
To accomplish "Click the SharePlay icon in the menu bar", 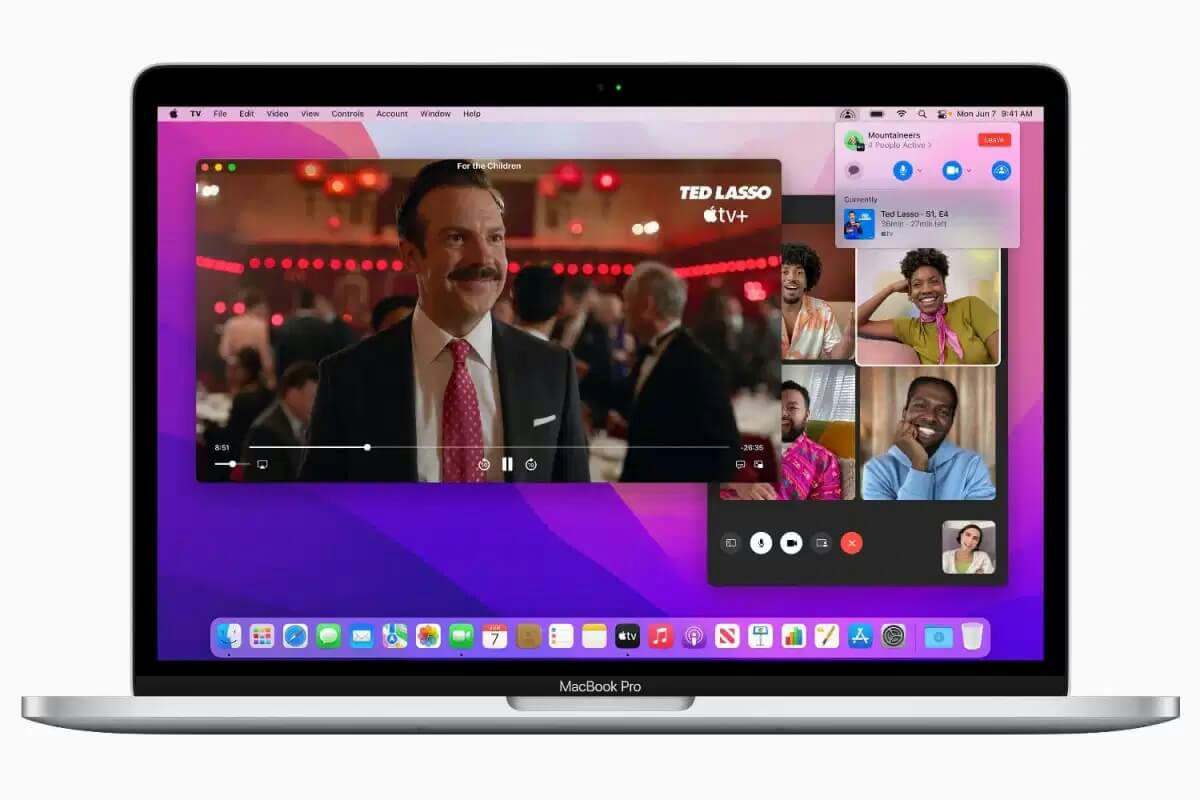I will pyautogui.click(x=848, y=114).
